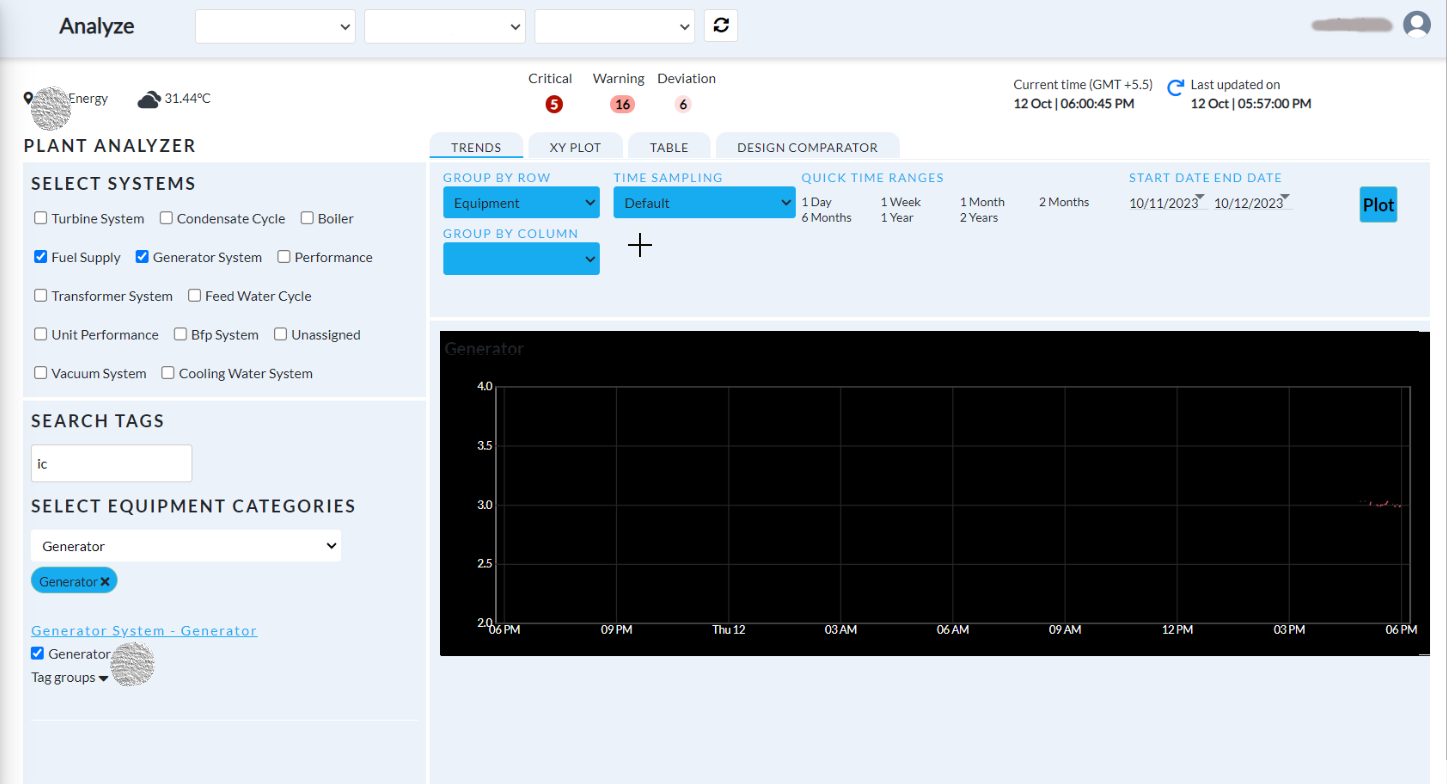Open the first top header dropdown

coord(275,26)
